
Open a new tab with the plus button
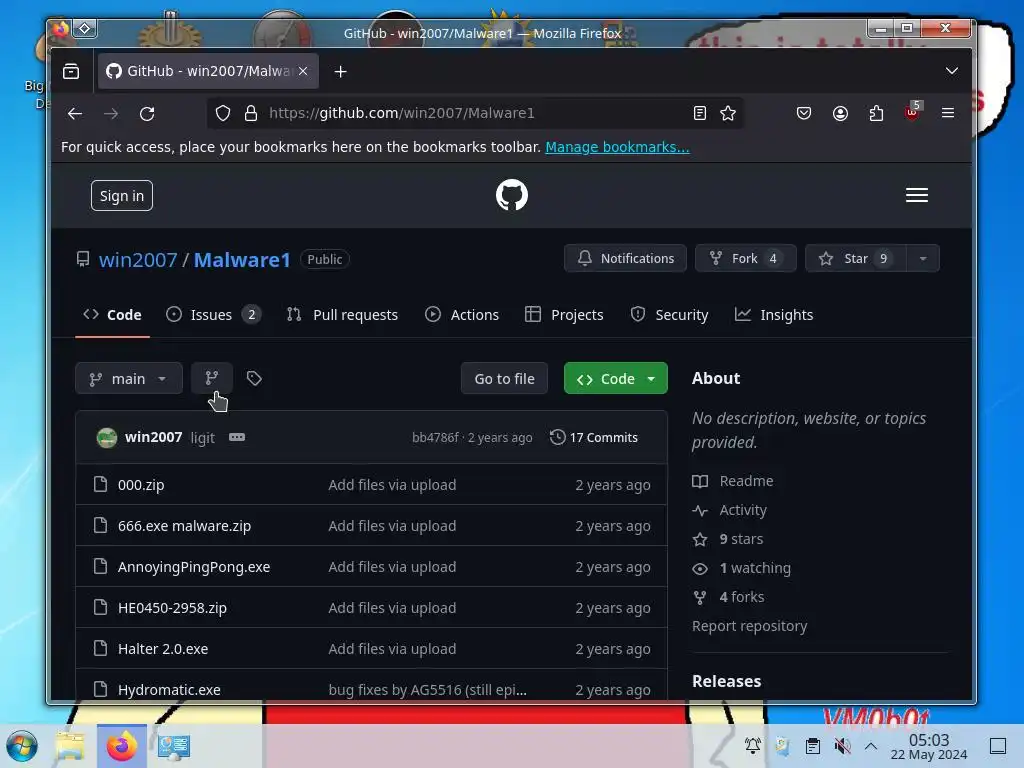340,71
